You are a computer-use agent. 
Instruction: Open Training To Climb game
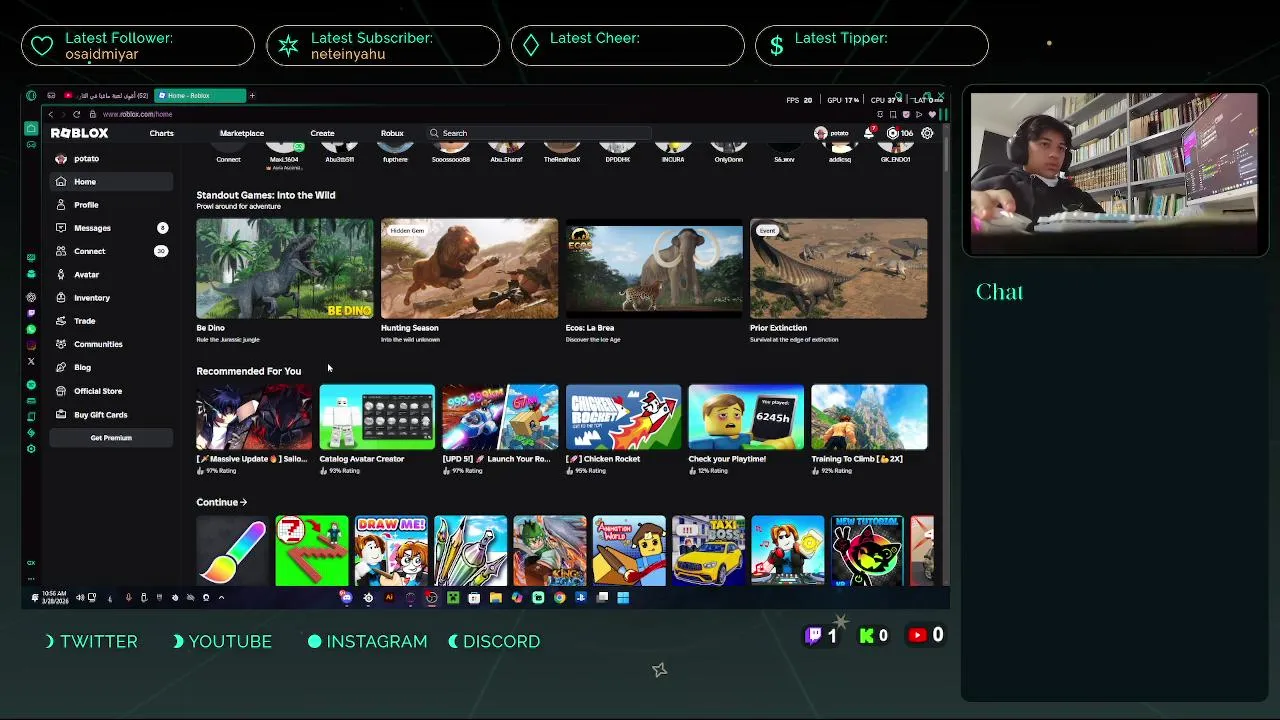pos(869,417)
